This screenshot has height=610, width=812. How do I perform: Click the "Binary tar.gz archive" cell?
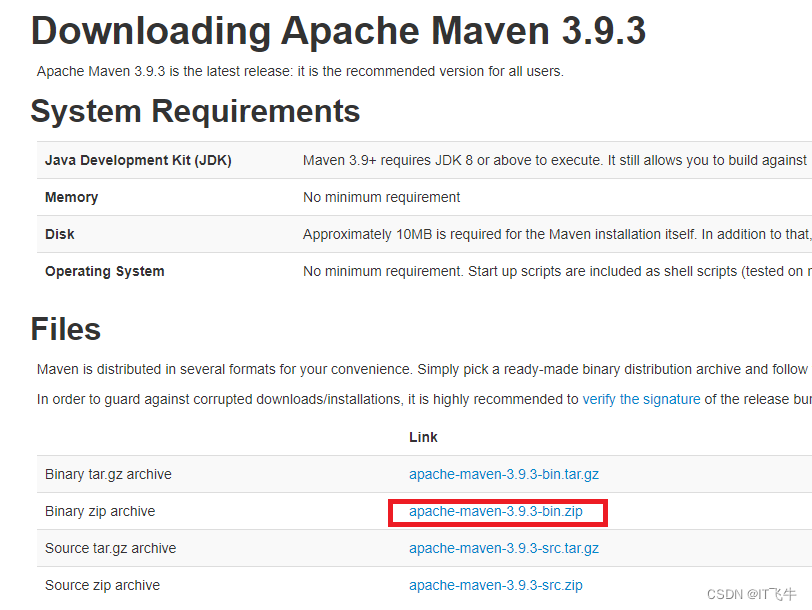(108, 474)
